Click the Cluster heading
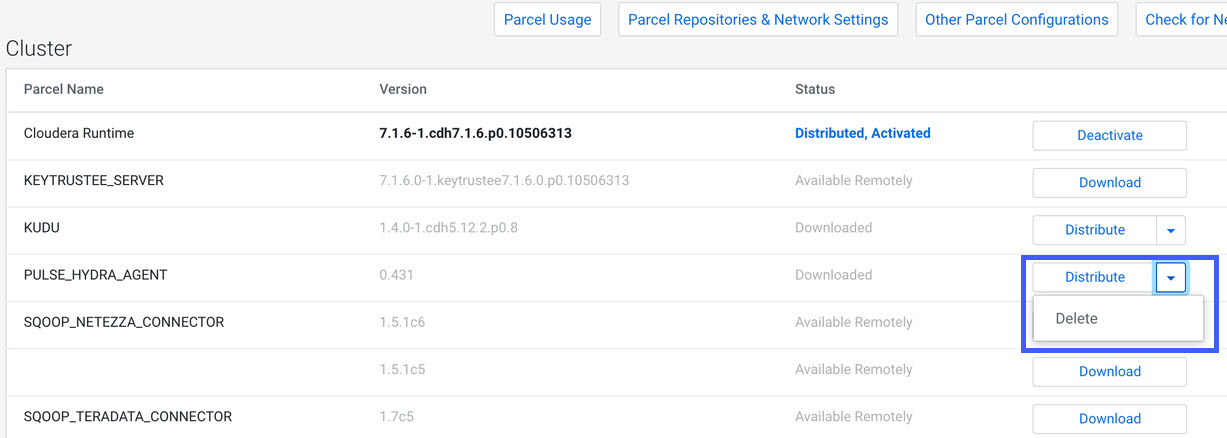 (x=39, y=48)
